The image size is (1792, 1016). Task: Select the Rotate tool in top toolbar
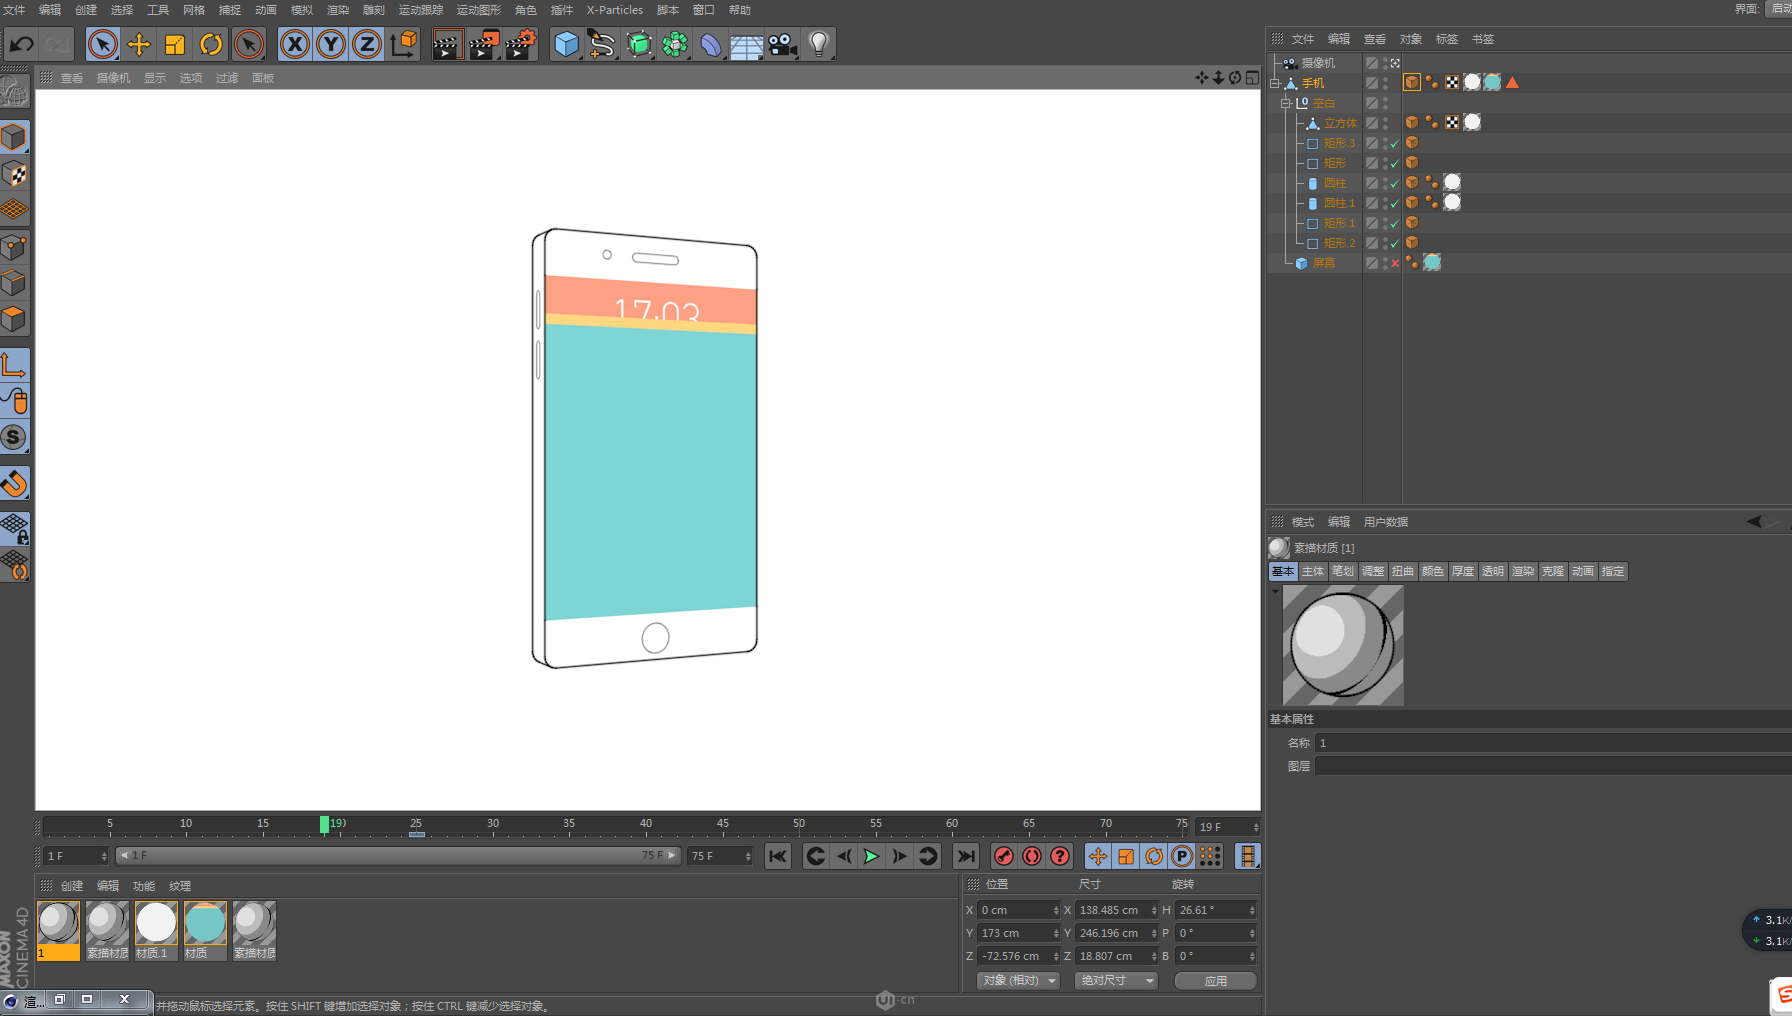coord(211,44)
